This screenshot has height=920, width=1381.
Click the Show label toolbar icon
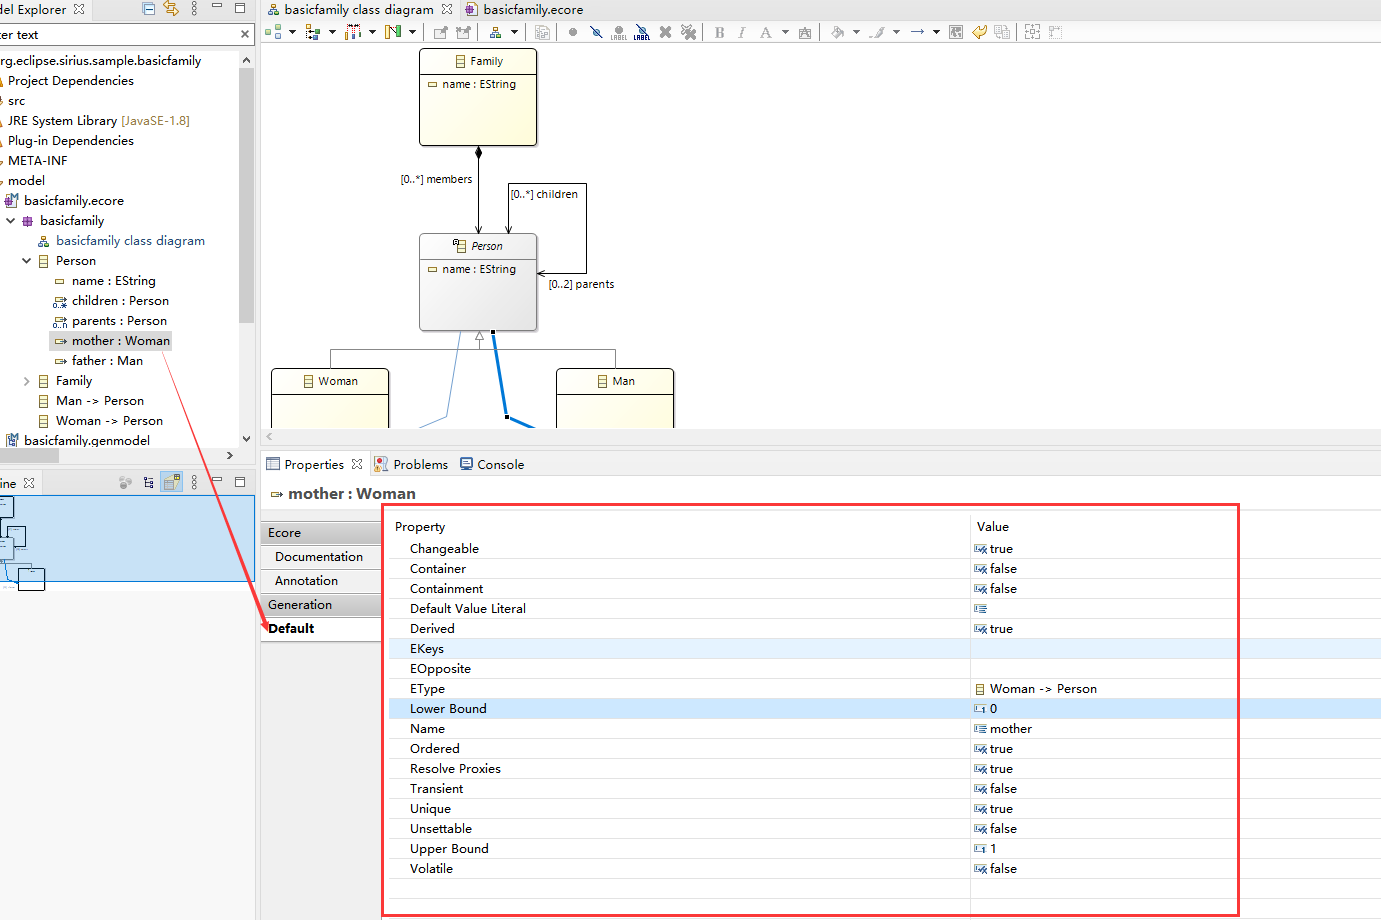tap(619, 32)
